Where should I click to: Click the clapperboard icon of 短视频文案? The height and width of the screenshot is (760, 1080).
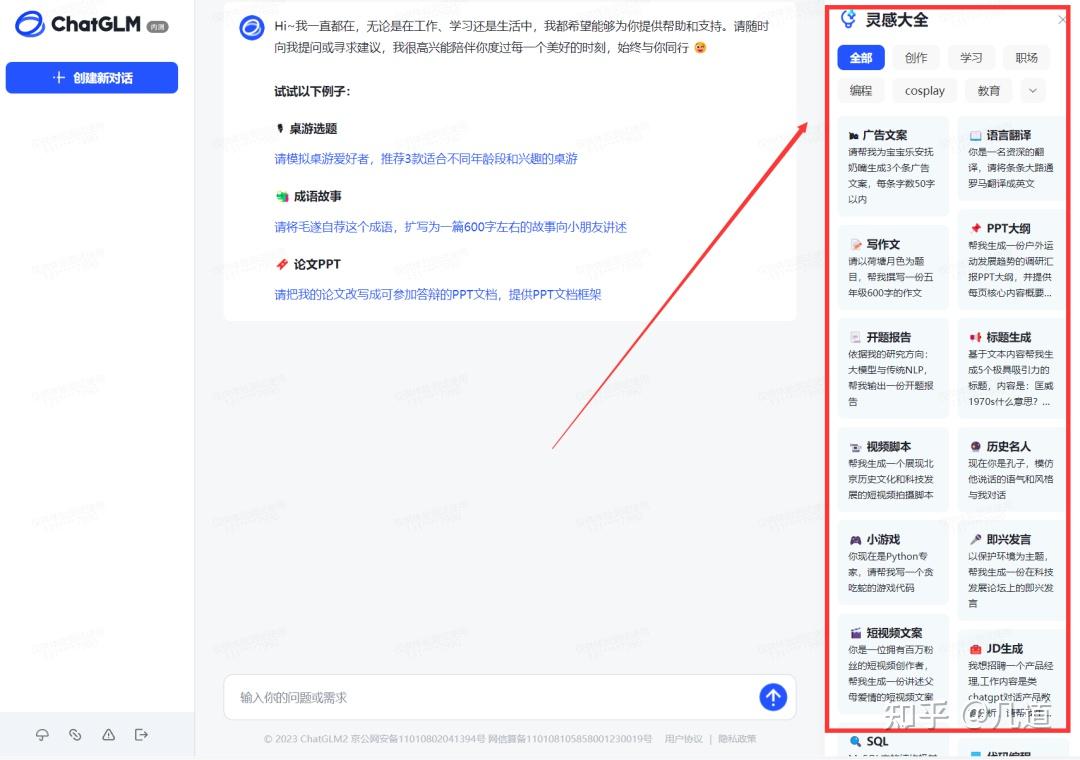855,633
